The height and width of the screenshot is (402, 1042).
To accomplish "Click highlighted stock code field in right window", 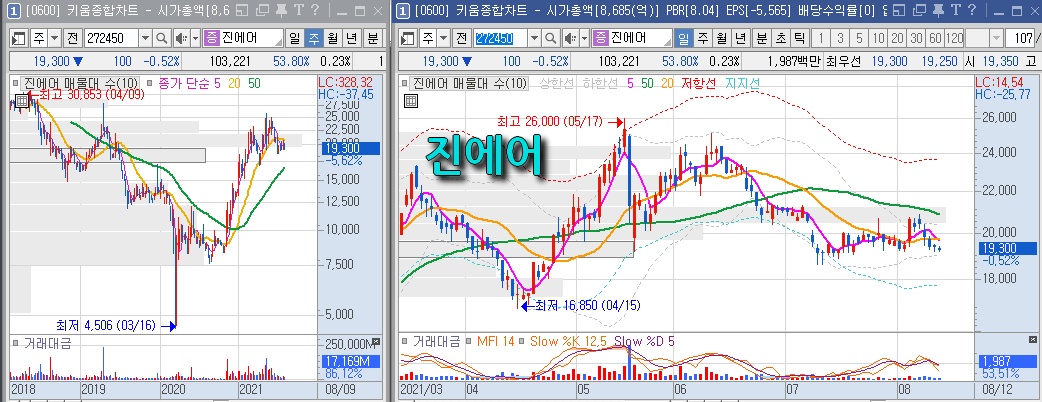I will point(502,38).
